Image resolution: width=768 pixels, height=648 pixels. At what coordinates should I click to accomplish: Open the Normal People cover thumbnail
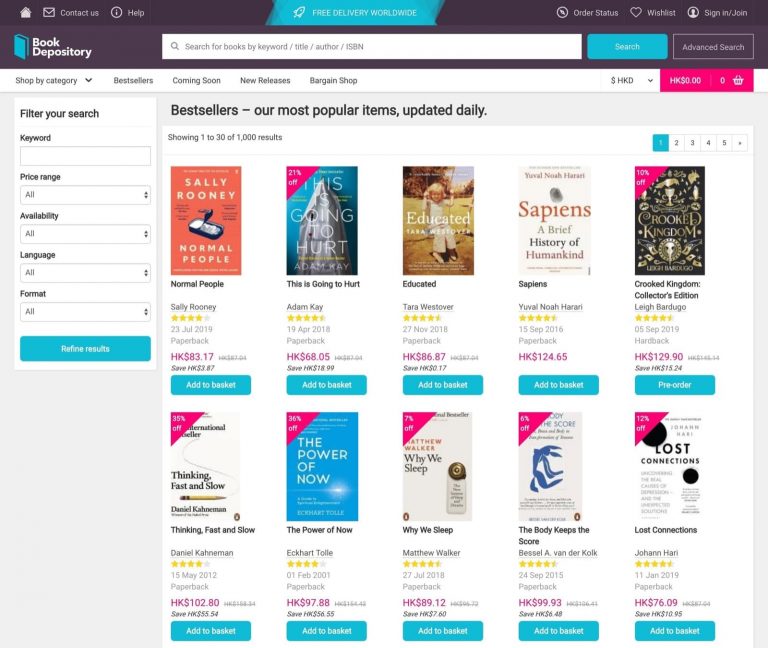[206, 220]
